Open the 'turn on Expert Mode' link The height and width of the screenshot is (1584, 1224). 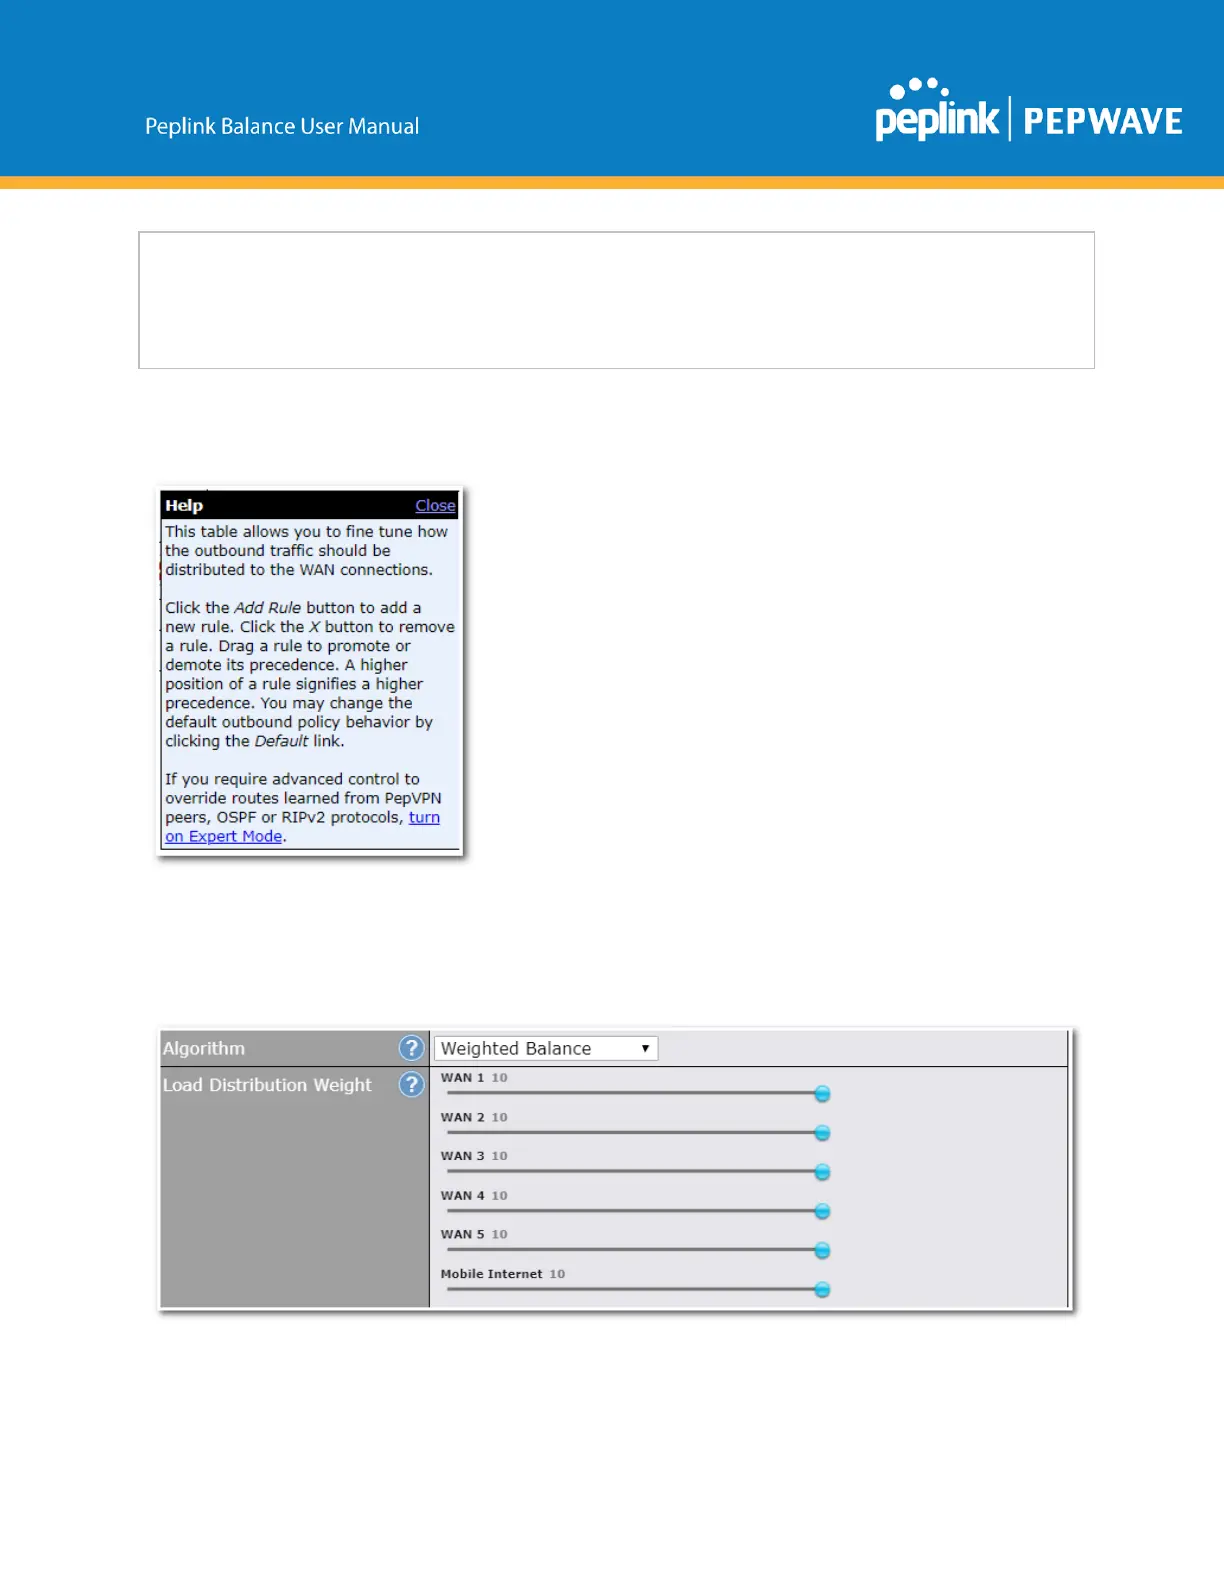[x=302, y=827]
